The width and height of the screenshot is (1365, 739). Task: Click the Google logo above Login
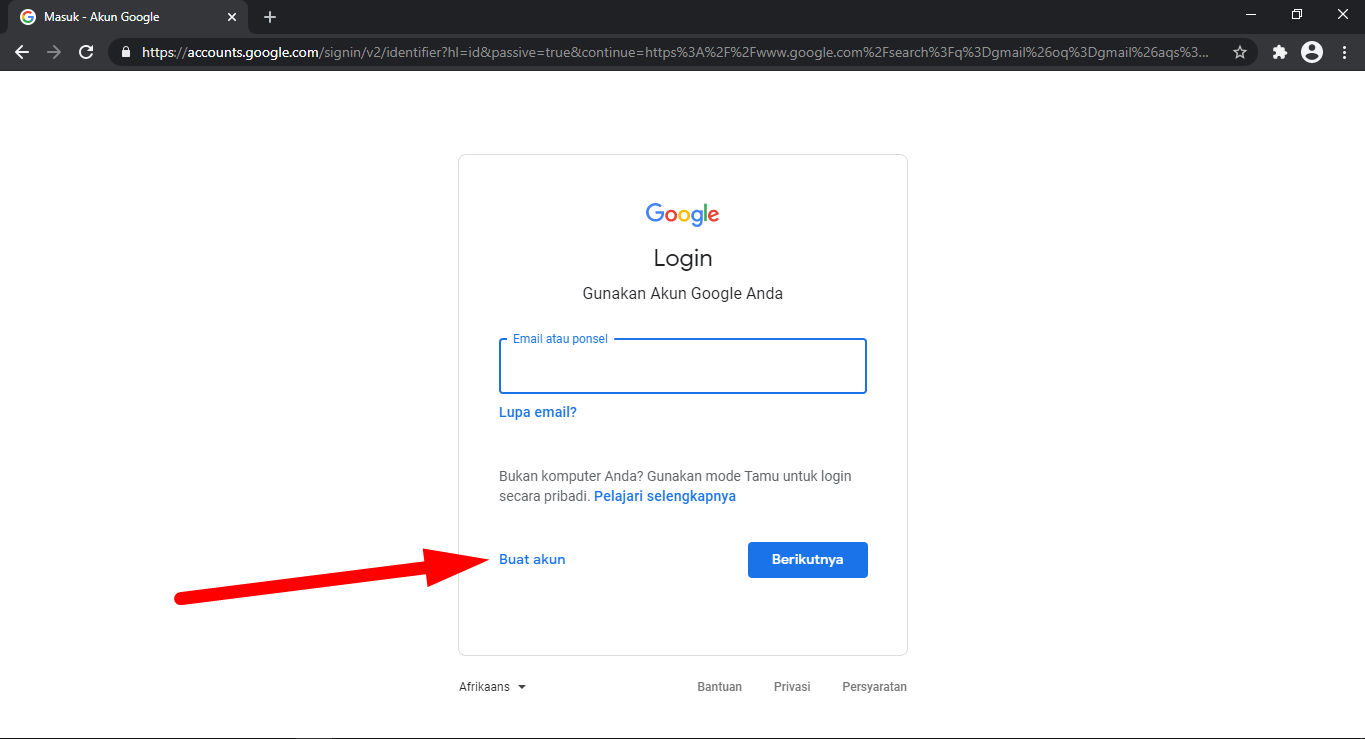click(682, 213)
